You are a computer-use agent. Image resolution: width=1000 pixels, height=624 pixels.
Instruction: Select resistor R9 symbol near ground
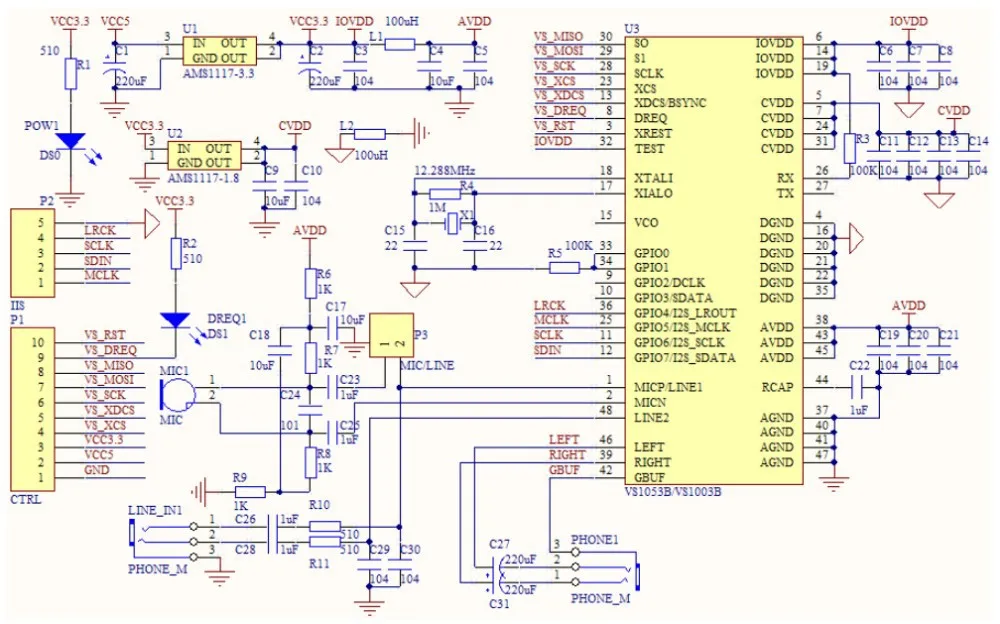251,492
